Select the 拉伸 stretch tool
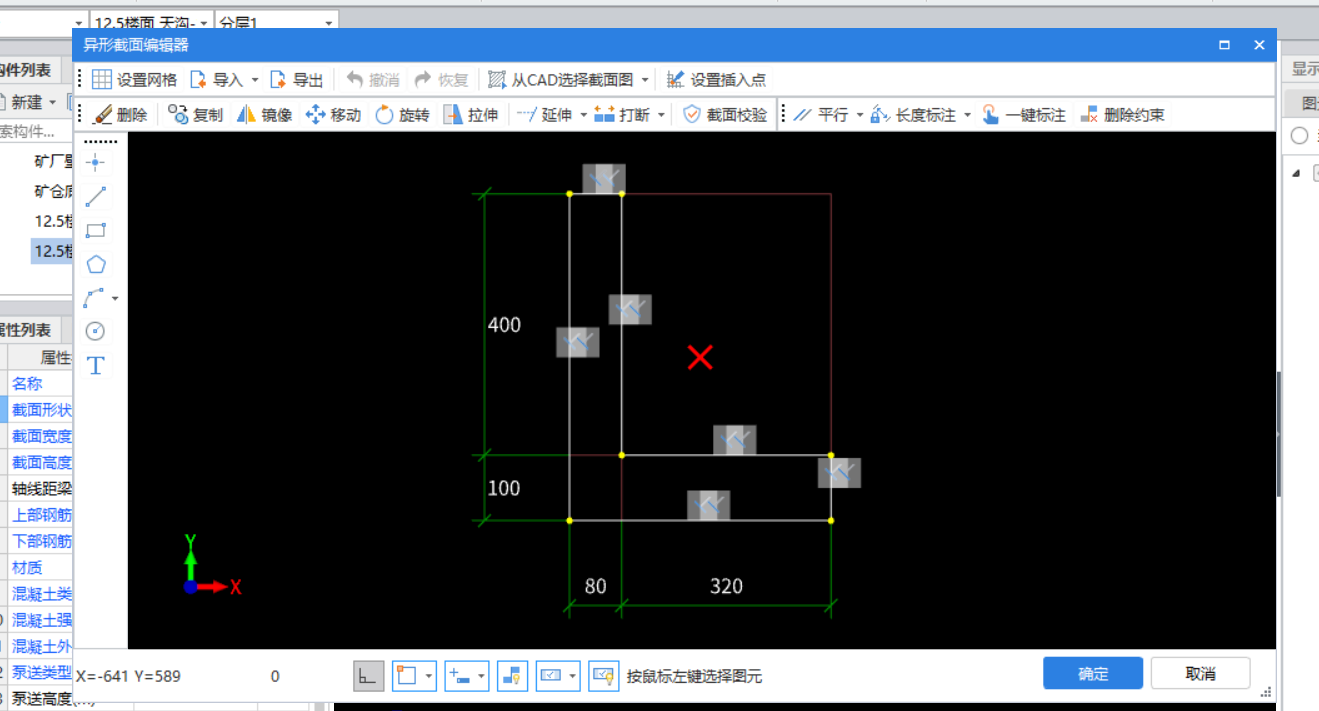This screenshot has height=711, width=1319. [470, 115]
